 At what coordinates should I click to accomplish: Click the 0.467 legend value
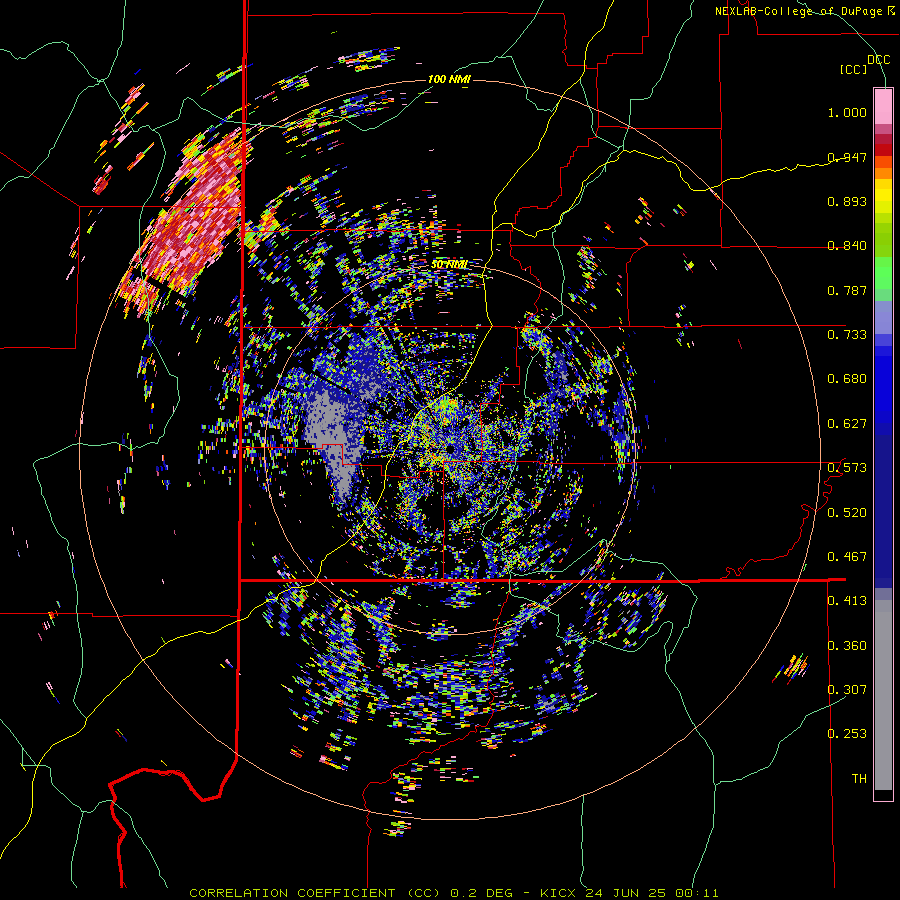[847, 557]
